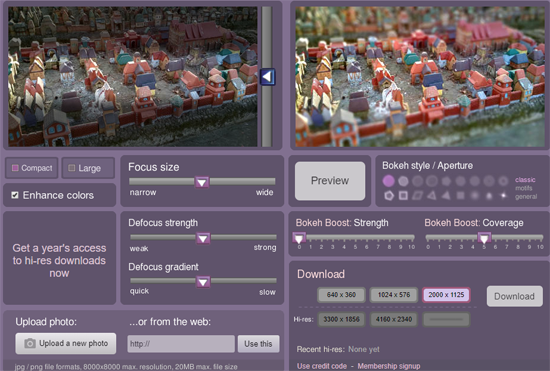Select hi-res 3300 x 1856 size
550x371 pixels.
[341, 319]
